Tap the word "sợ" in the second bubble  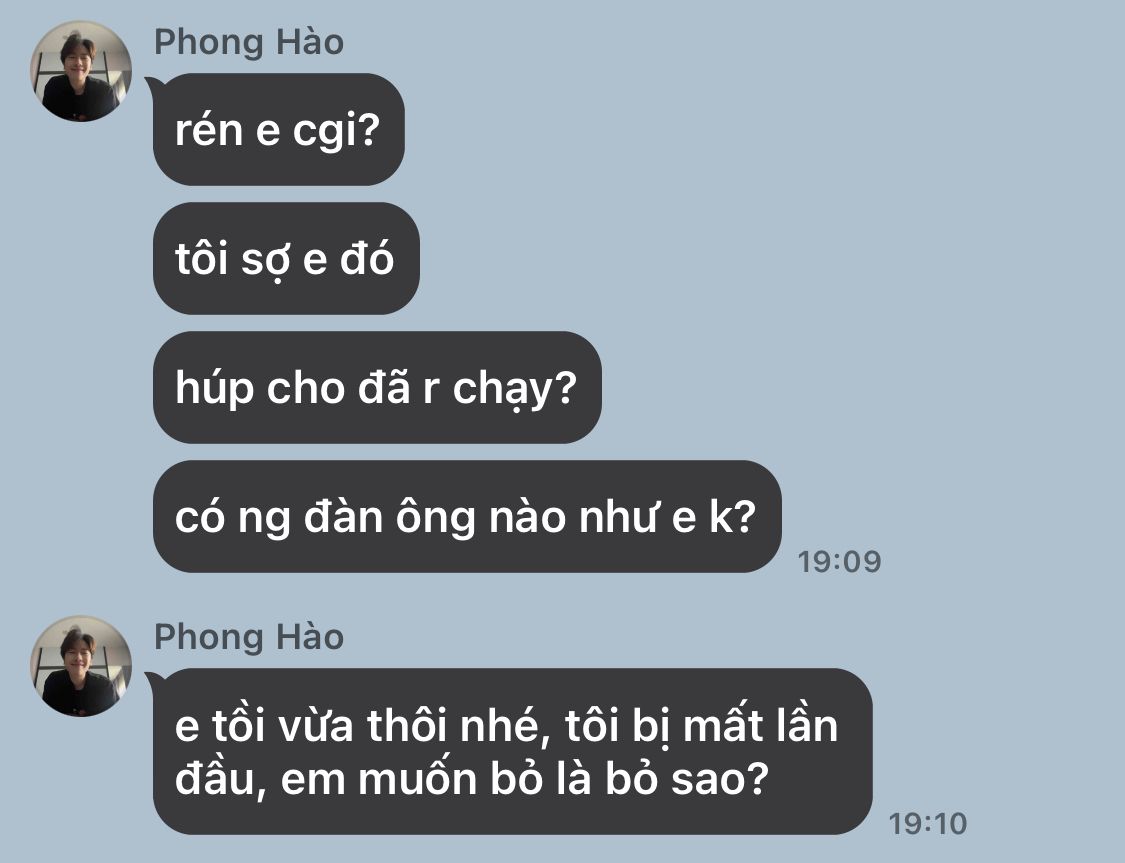pos(265,259)
